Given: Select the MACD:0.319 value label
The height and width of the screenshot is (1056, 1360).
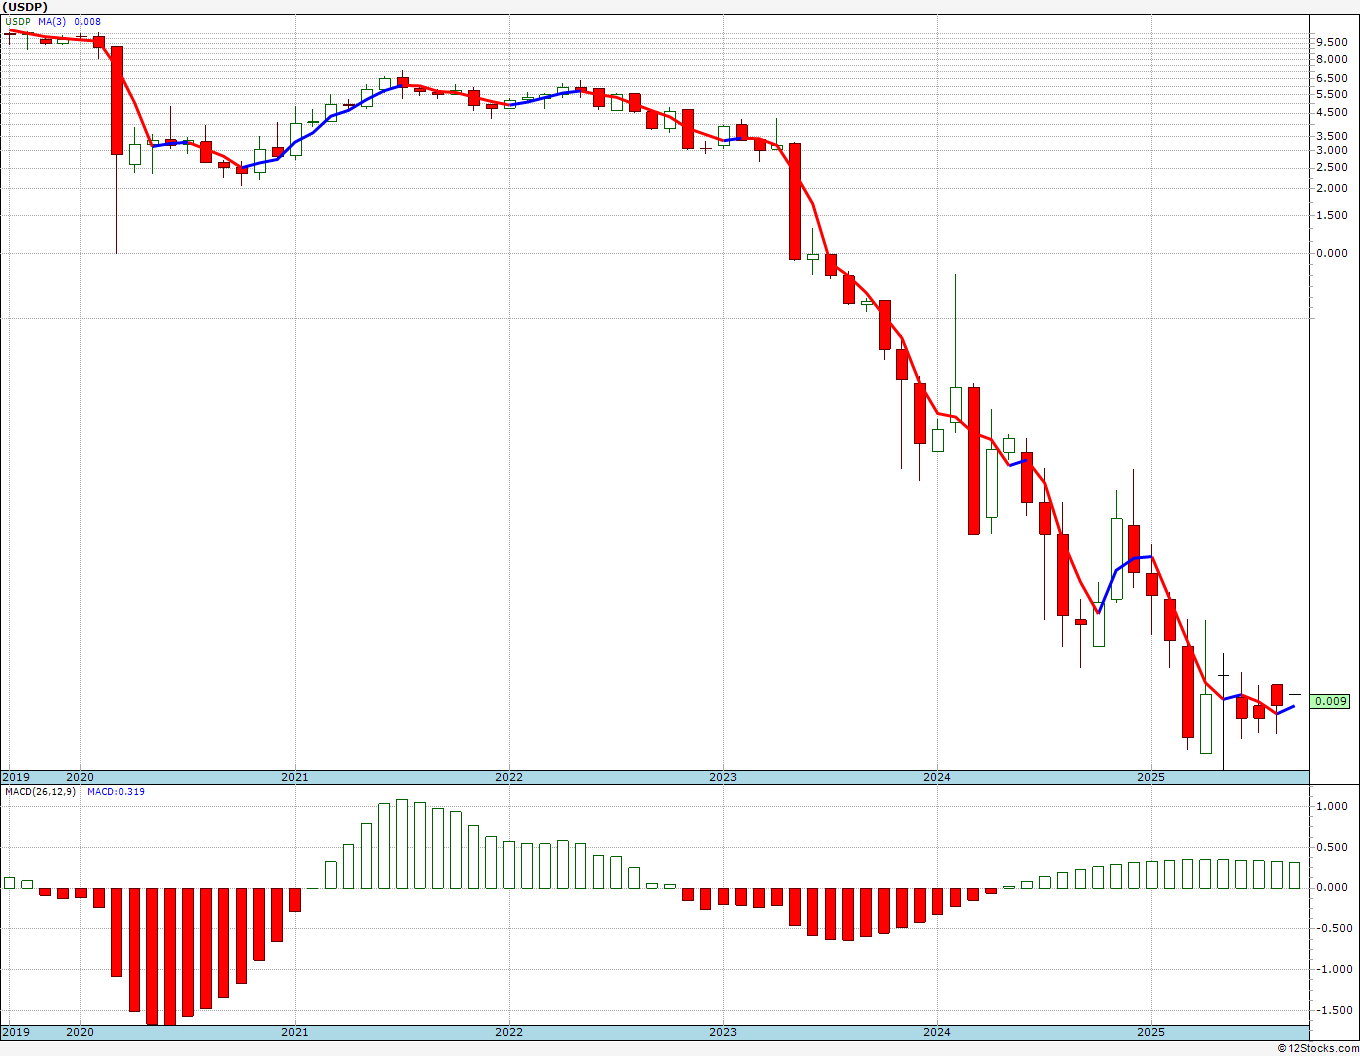Looking at the screenshot, I should 116,792.
